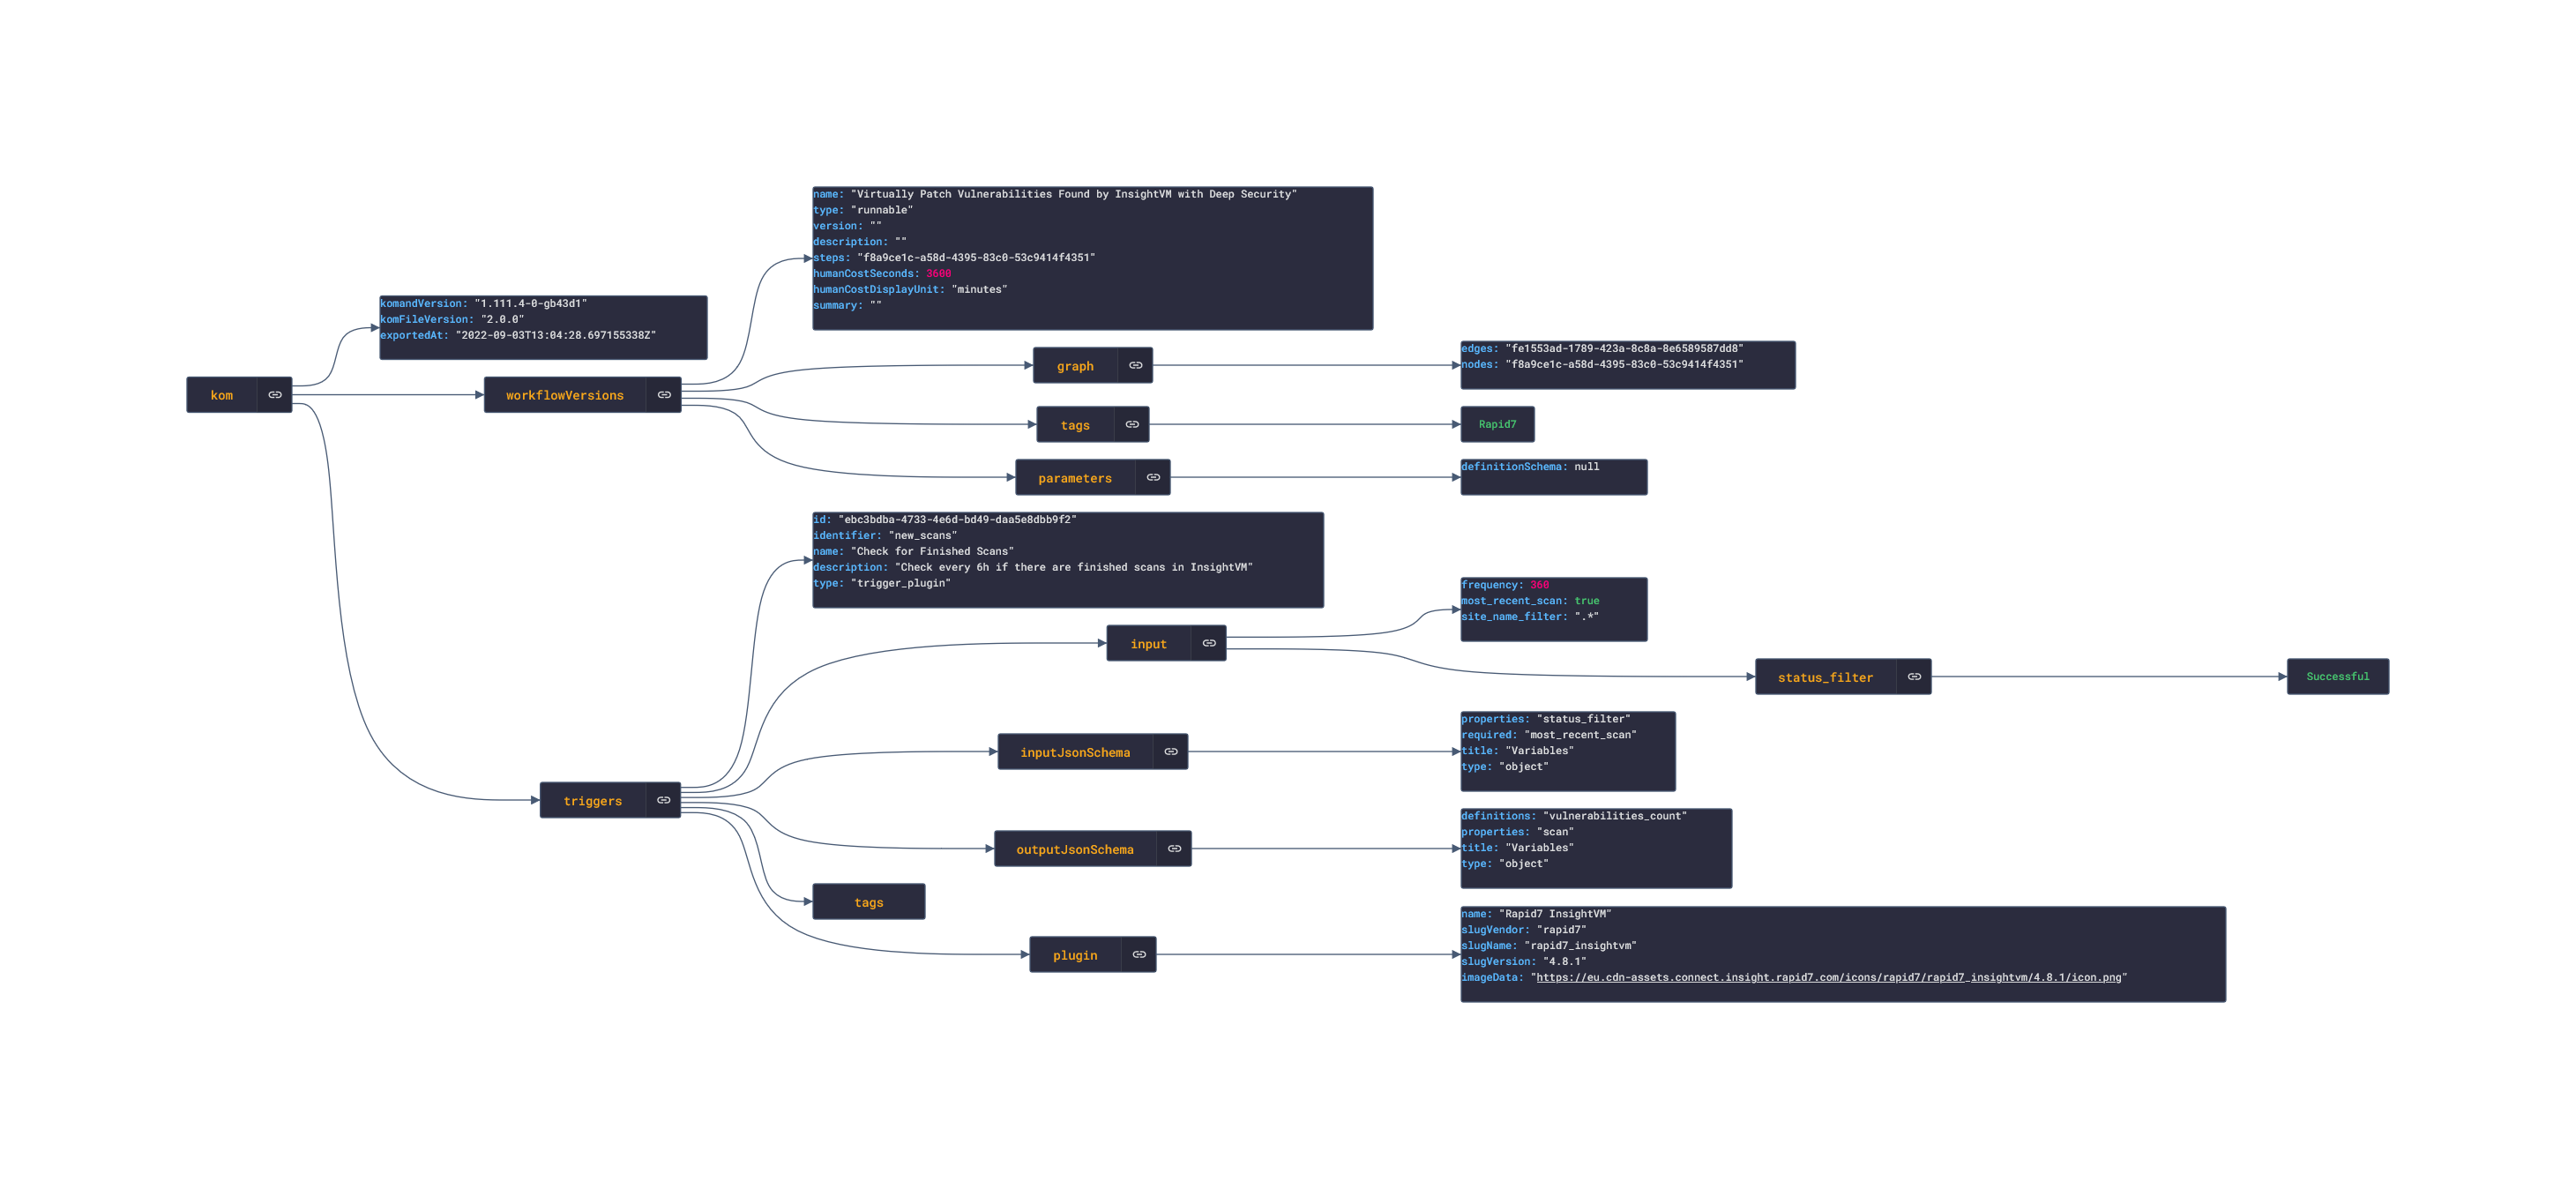The height and width of the screenshot is (1189, 2576).
Task: Select the kom root node label
Action: click(x=222, y=395)
